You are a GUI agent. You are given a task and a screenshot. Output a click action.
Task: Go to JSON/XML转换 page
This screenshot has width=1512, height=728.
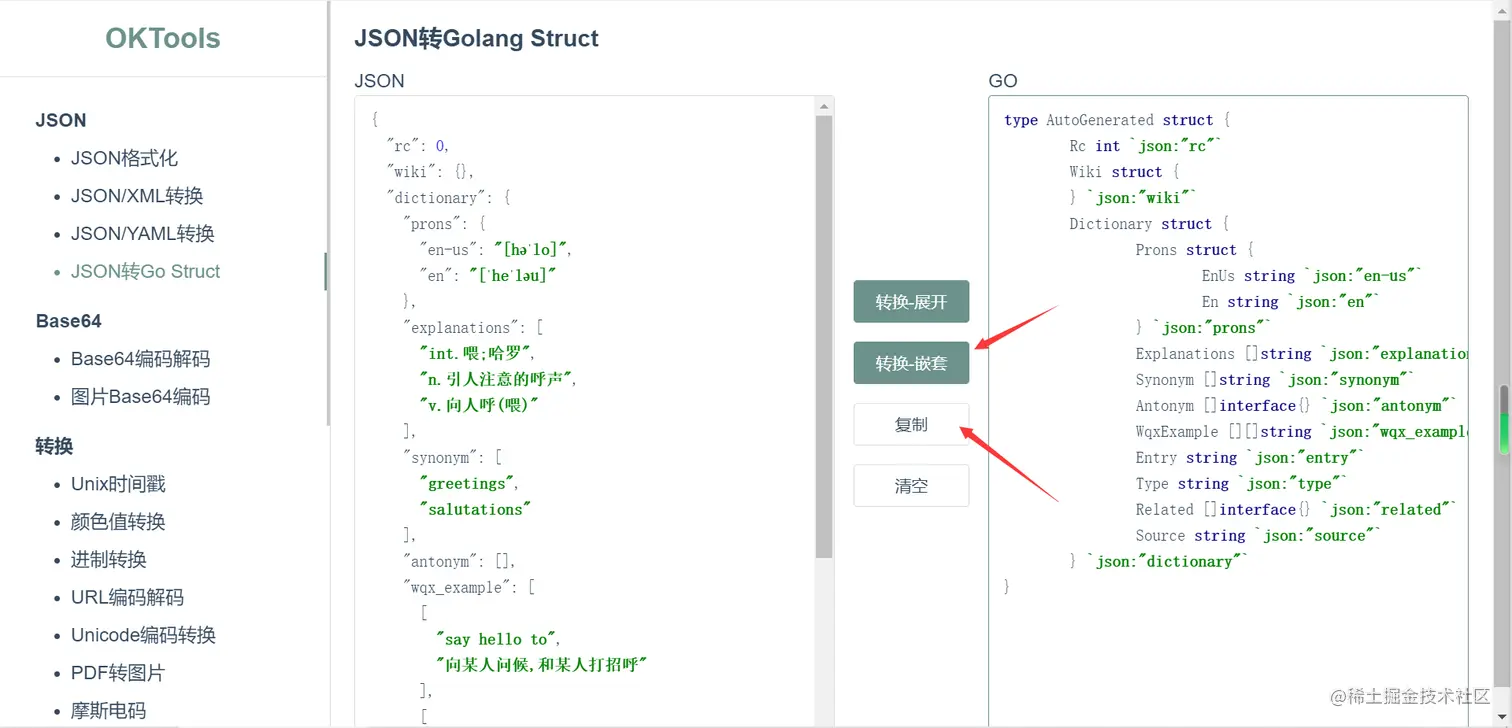(x=136, y=196)
